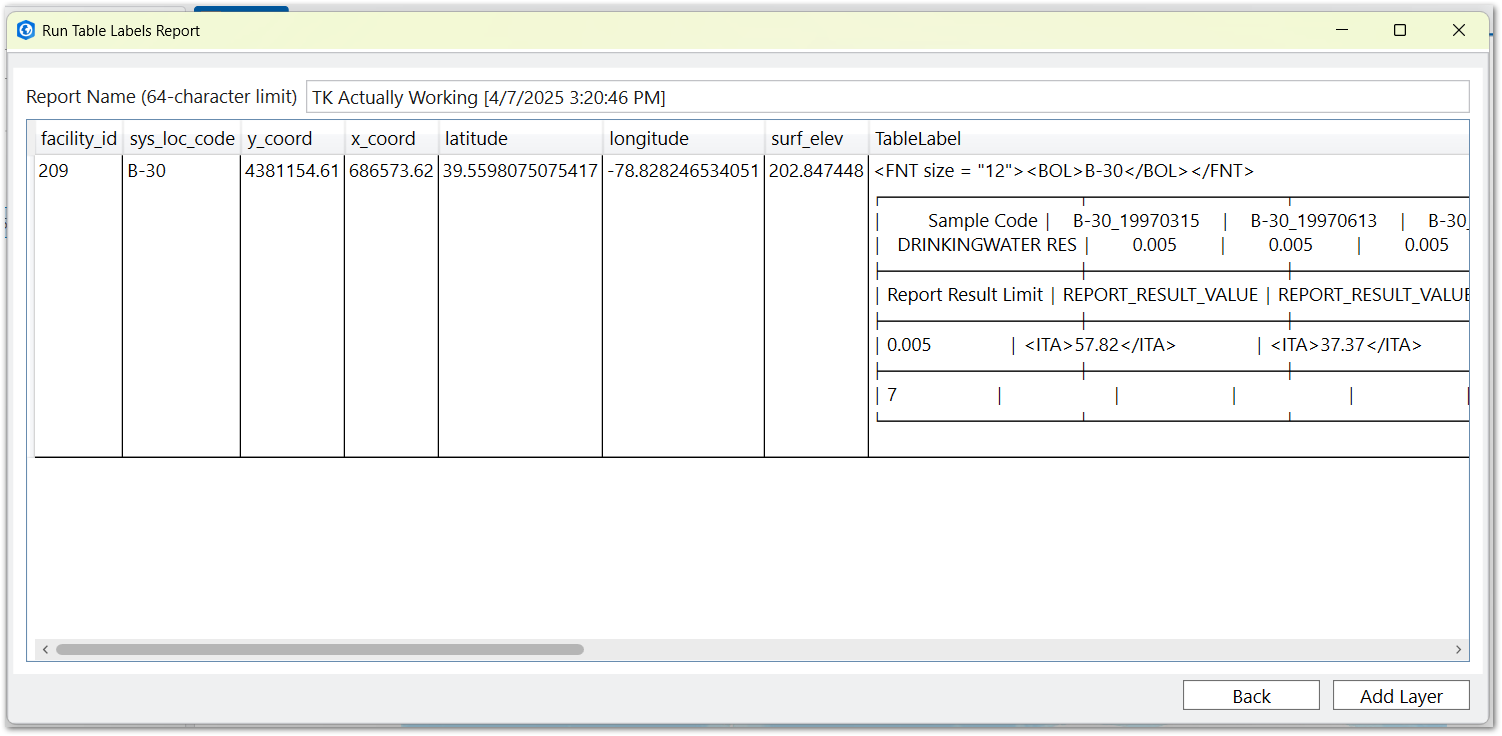1502x736 pixels.
Task: Click the sys_loc_code column header
Action: point(181,138)
